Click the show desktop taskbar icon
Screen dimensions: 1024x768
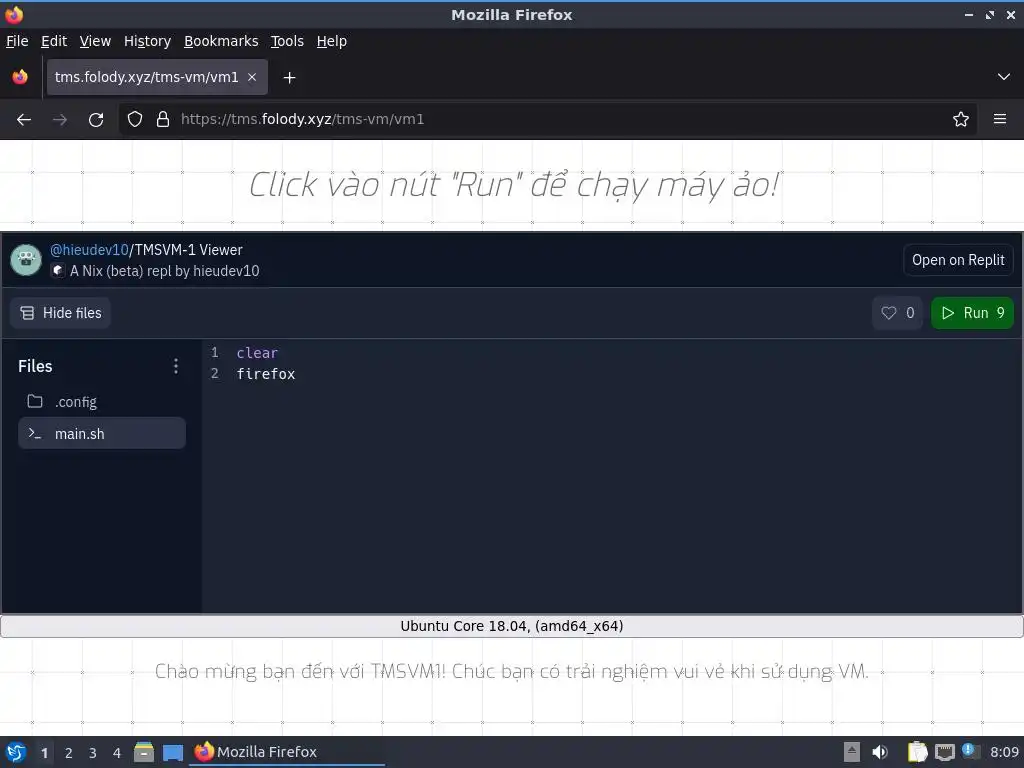click(x=173, y=752)
